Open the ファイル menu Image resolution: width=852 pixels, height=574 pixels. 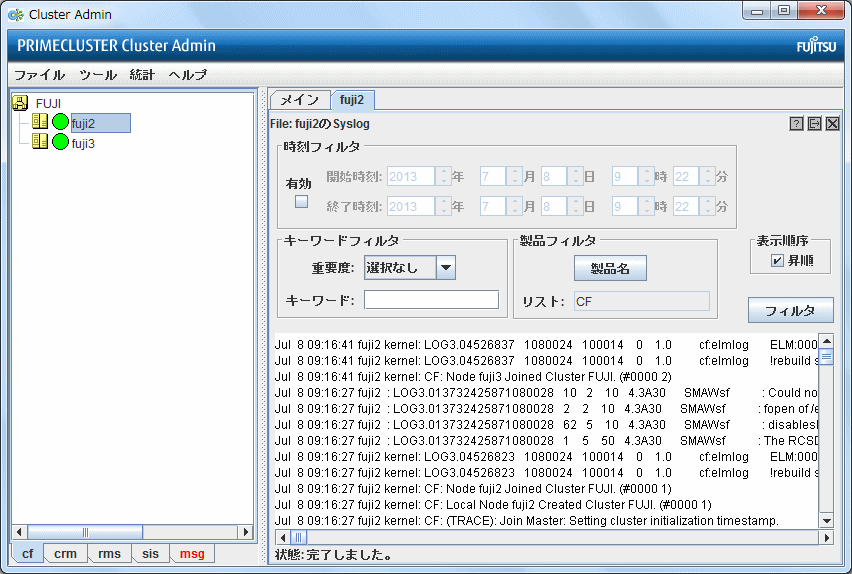tap(39, 74)
